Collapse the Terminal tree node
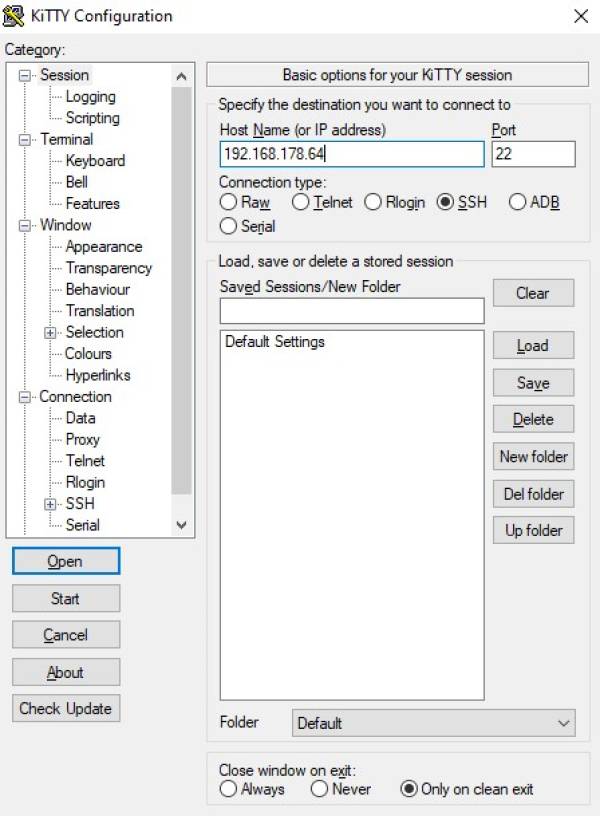This screenshot has height=816, width=600. [x=24, y=140]
